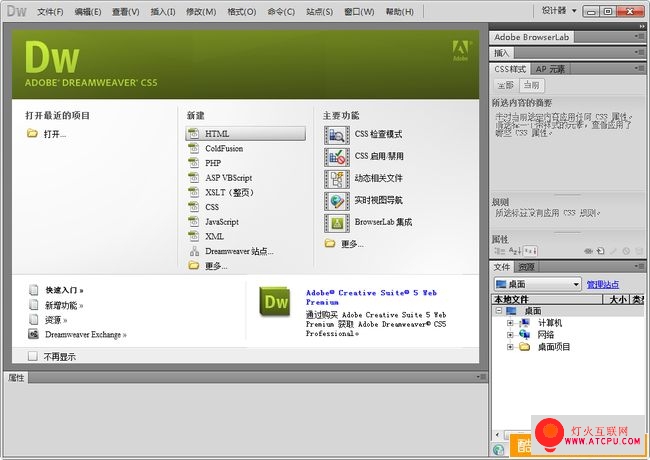This screenshot has width=650, height=460.
Task: Open the 设计器 workspace dropdown
Action: (x=559, y=10)
